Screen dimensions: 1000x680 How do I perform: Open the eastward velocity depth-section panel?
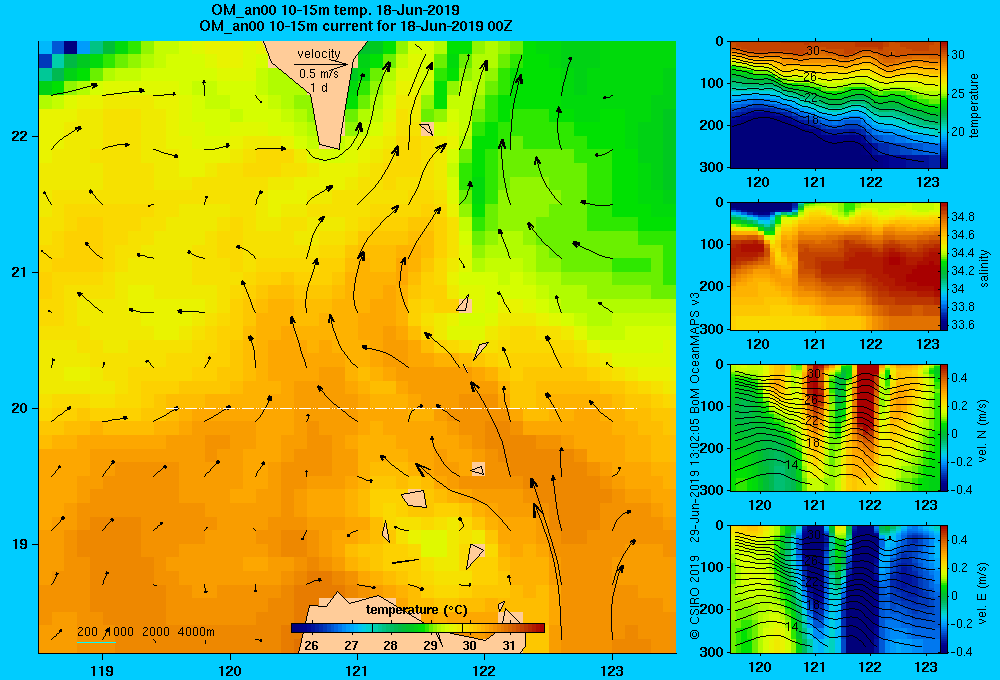click(834, 589)
